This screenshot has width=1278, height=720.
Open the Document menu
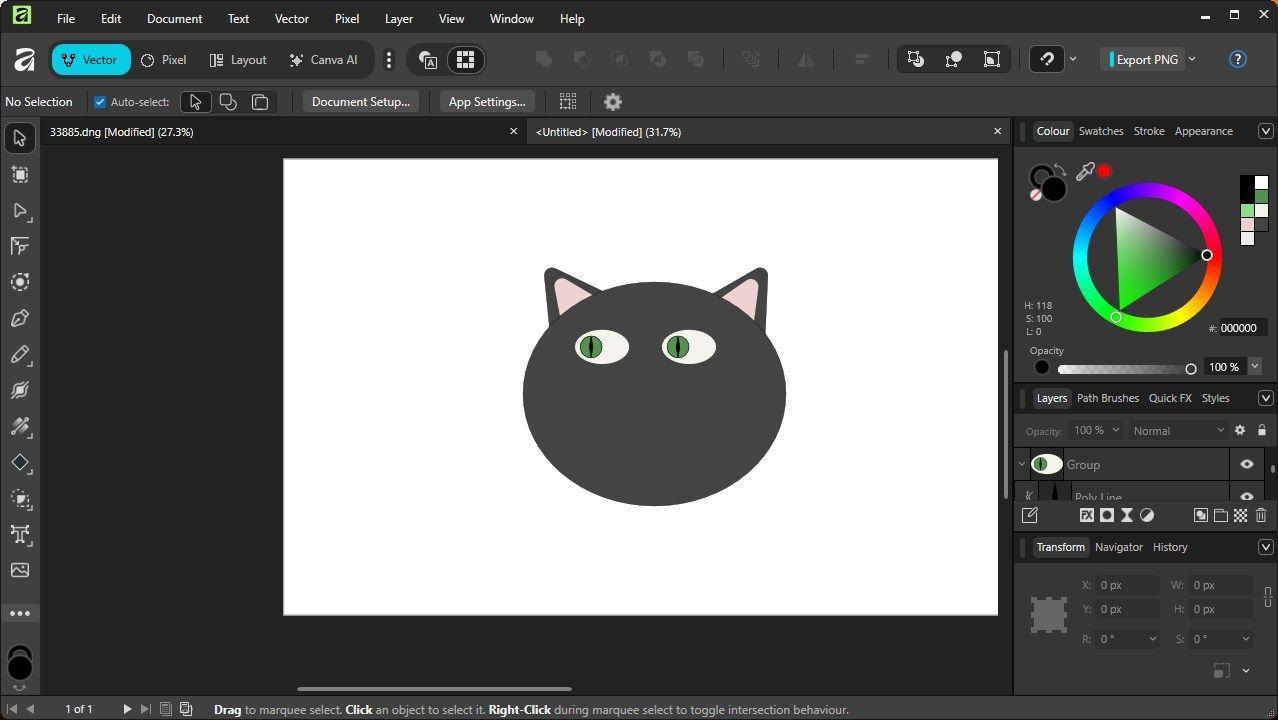[174, 19]
